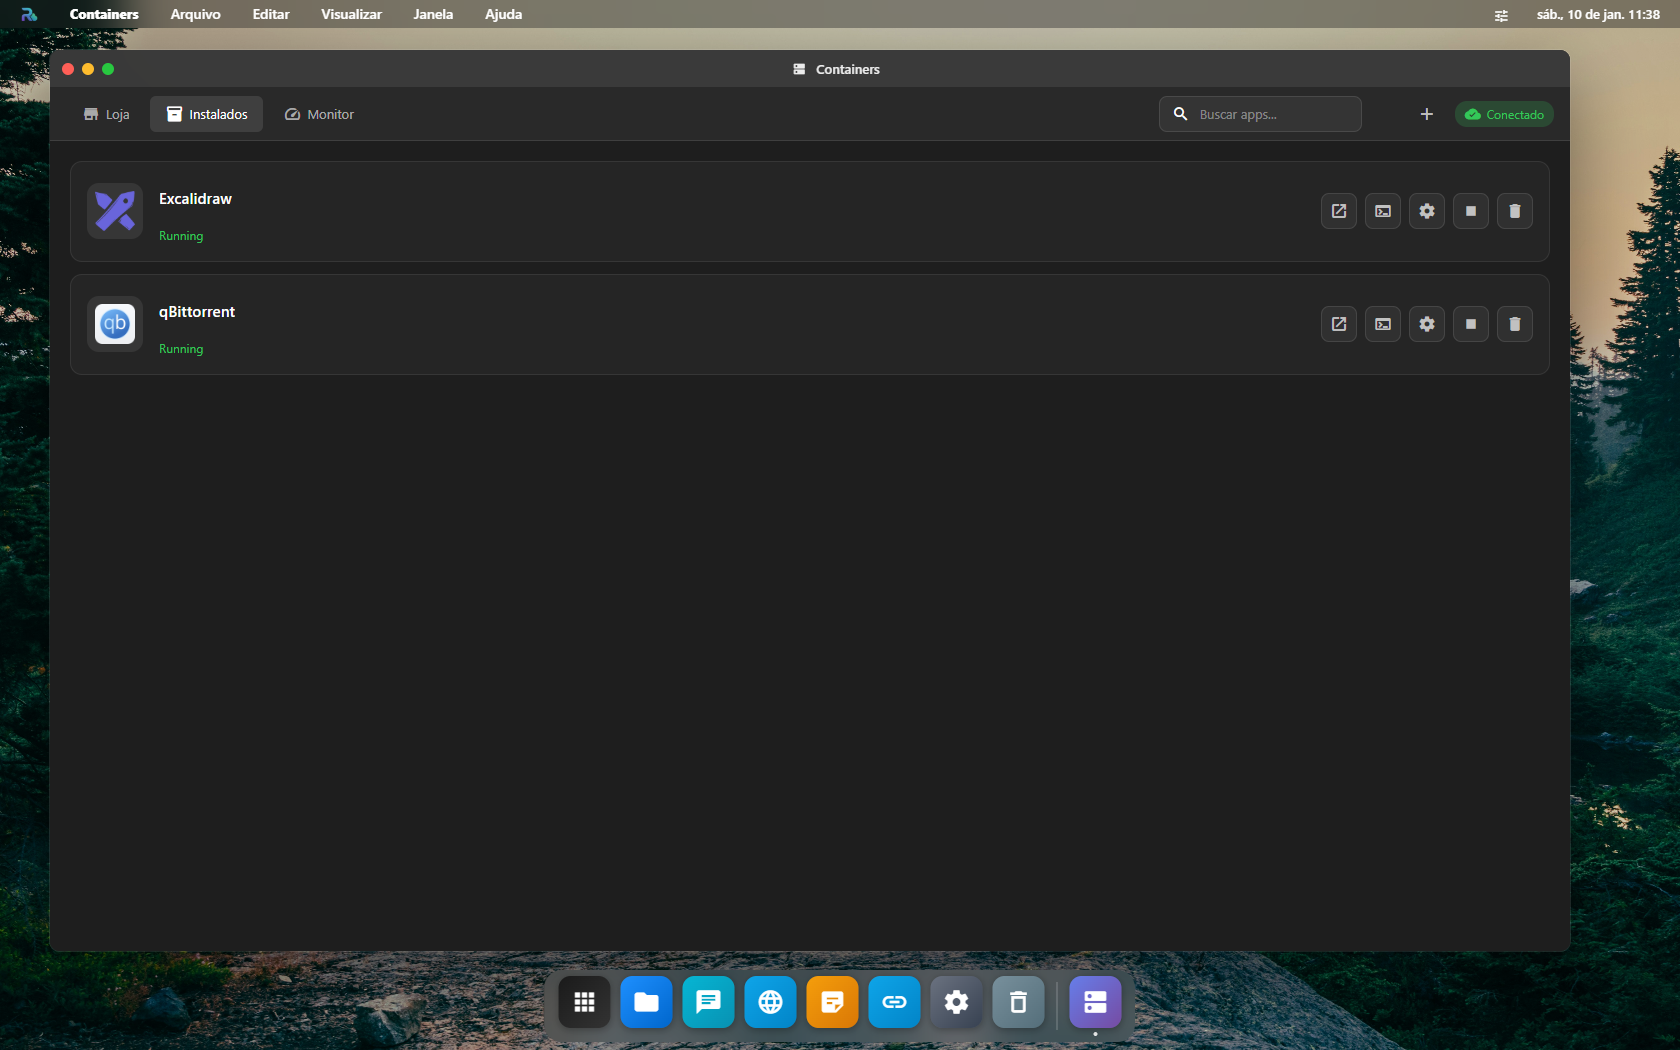Click the qBittorrent app icon
This screenshot has width=1680, height=1050.
coord(114,324)
